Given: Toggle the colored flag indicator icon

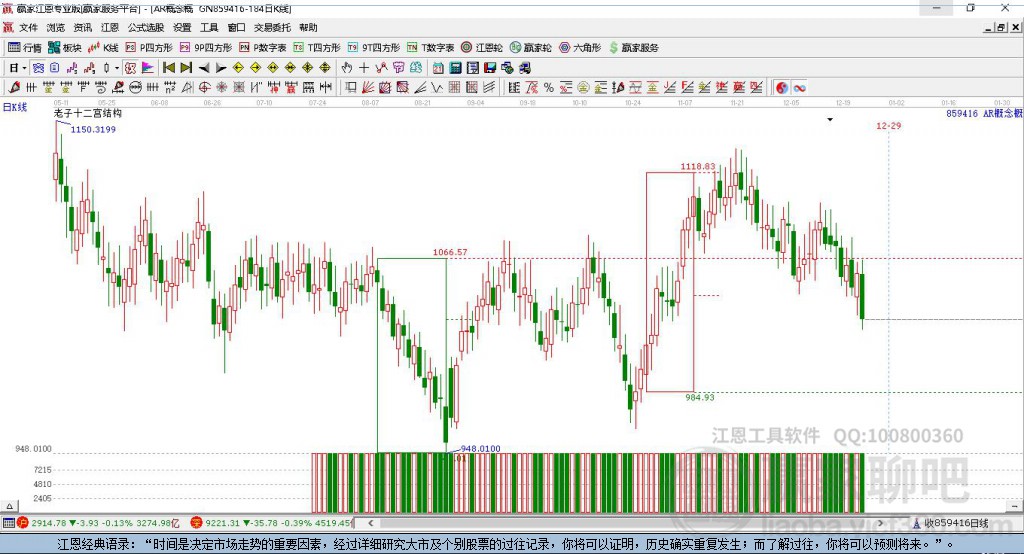Looking at the screenshot, I should tap(148, 67).
